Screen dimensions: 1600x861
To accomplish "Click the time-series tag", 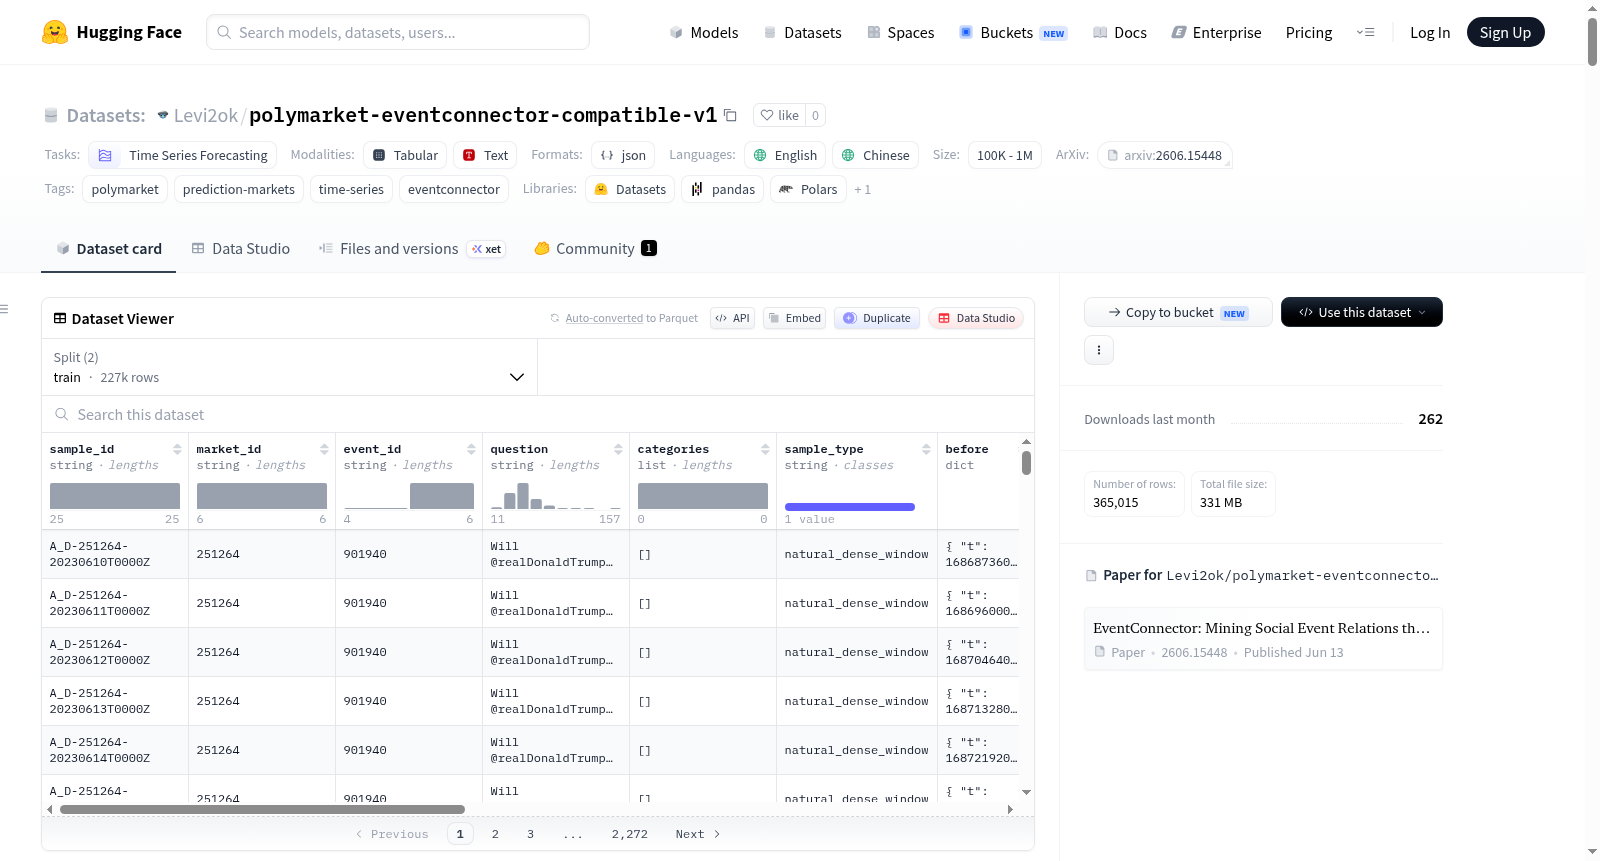I will click(x=351, y=189).
